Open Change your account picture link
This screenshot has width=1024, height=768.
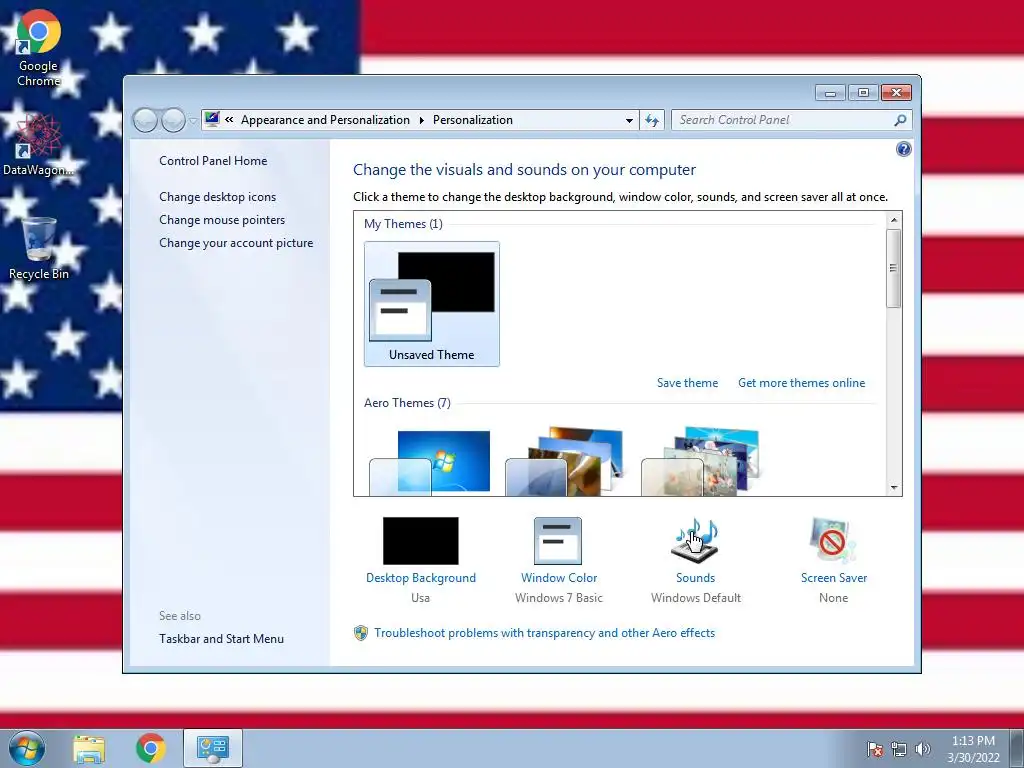(x=236, y=243)
